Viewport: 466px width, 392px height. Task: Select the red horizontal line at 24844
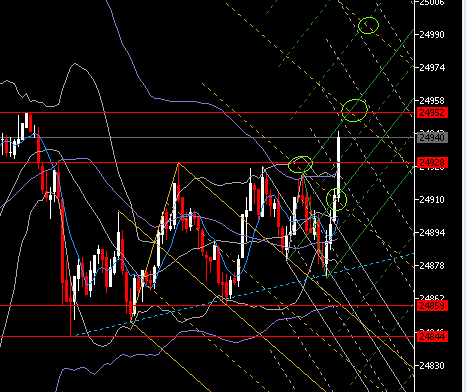click(x=207, y=337)
